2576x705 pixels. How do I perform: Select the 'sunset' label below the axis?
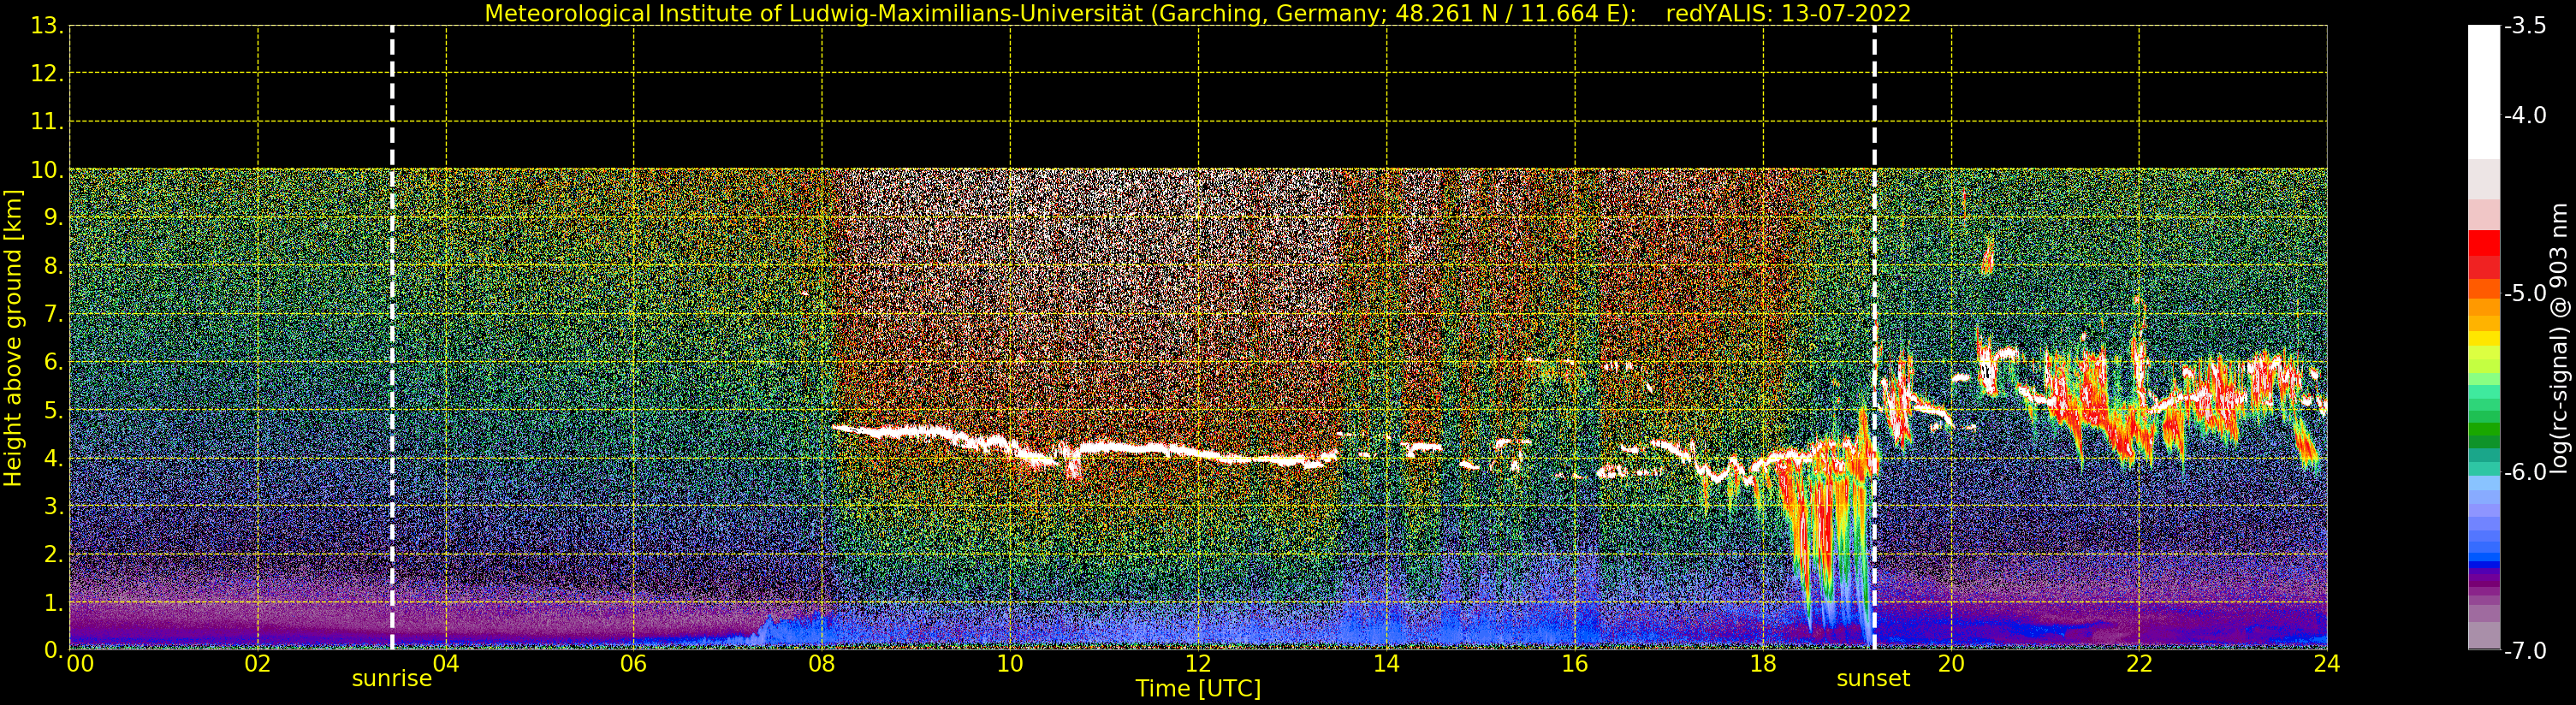[x=1873, y=679]
